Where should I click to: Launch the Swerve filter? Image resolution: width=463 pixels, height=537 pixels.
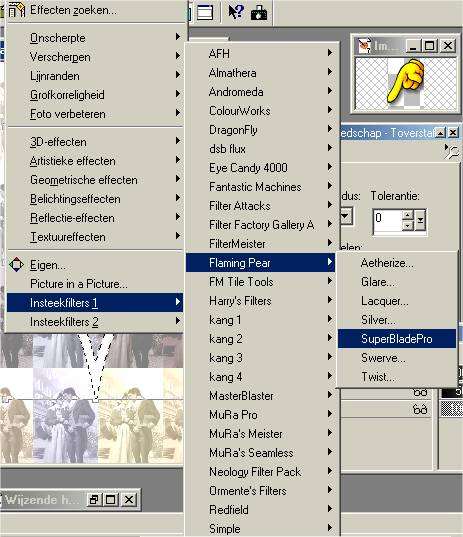(397, 358)
